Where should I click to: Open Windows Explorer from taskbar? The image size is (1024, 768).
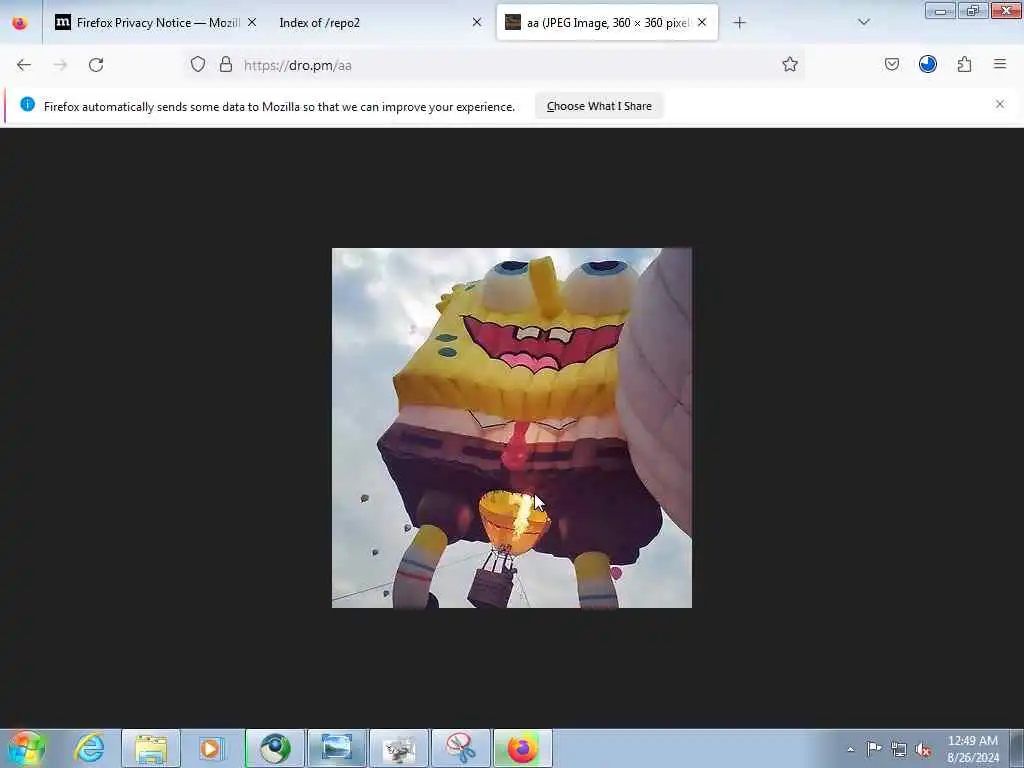151,748
